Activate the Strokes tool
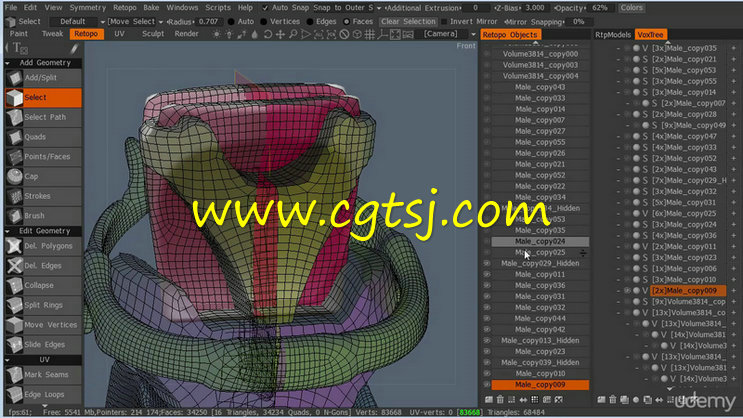Image resolution: width=743 pixels, height=418 pixels. click(43, 196)
